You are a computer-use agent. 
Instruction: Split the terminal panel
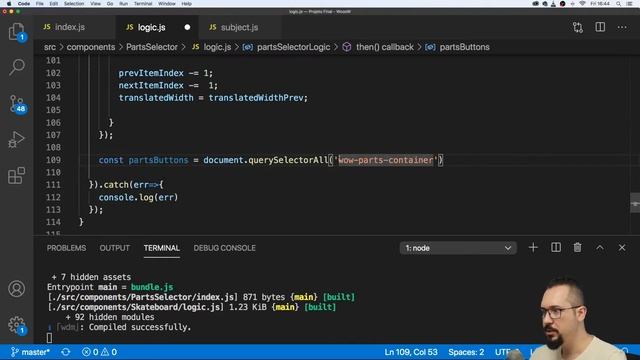click(x=556, y=248)
